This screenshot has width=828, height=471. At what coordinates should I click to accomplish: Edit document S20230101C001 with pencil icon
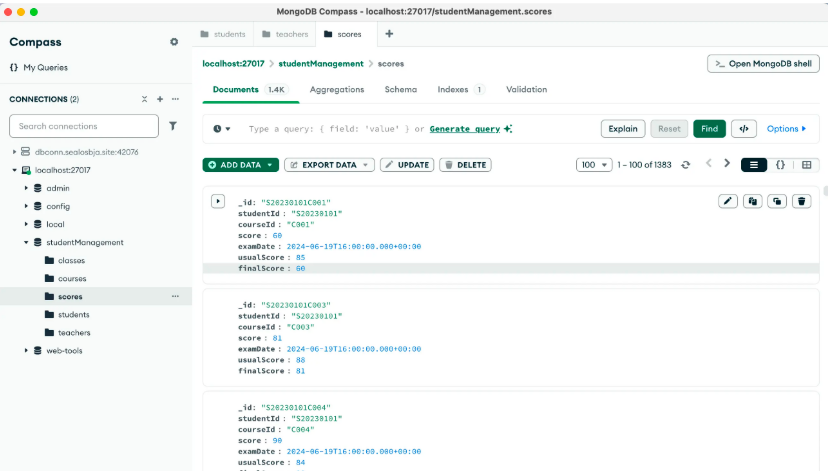pyautogui.click(x=728, y=201)
